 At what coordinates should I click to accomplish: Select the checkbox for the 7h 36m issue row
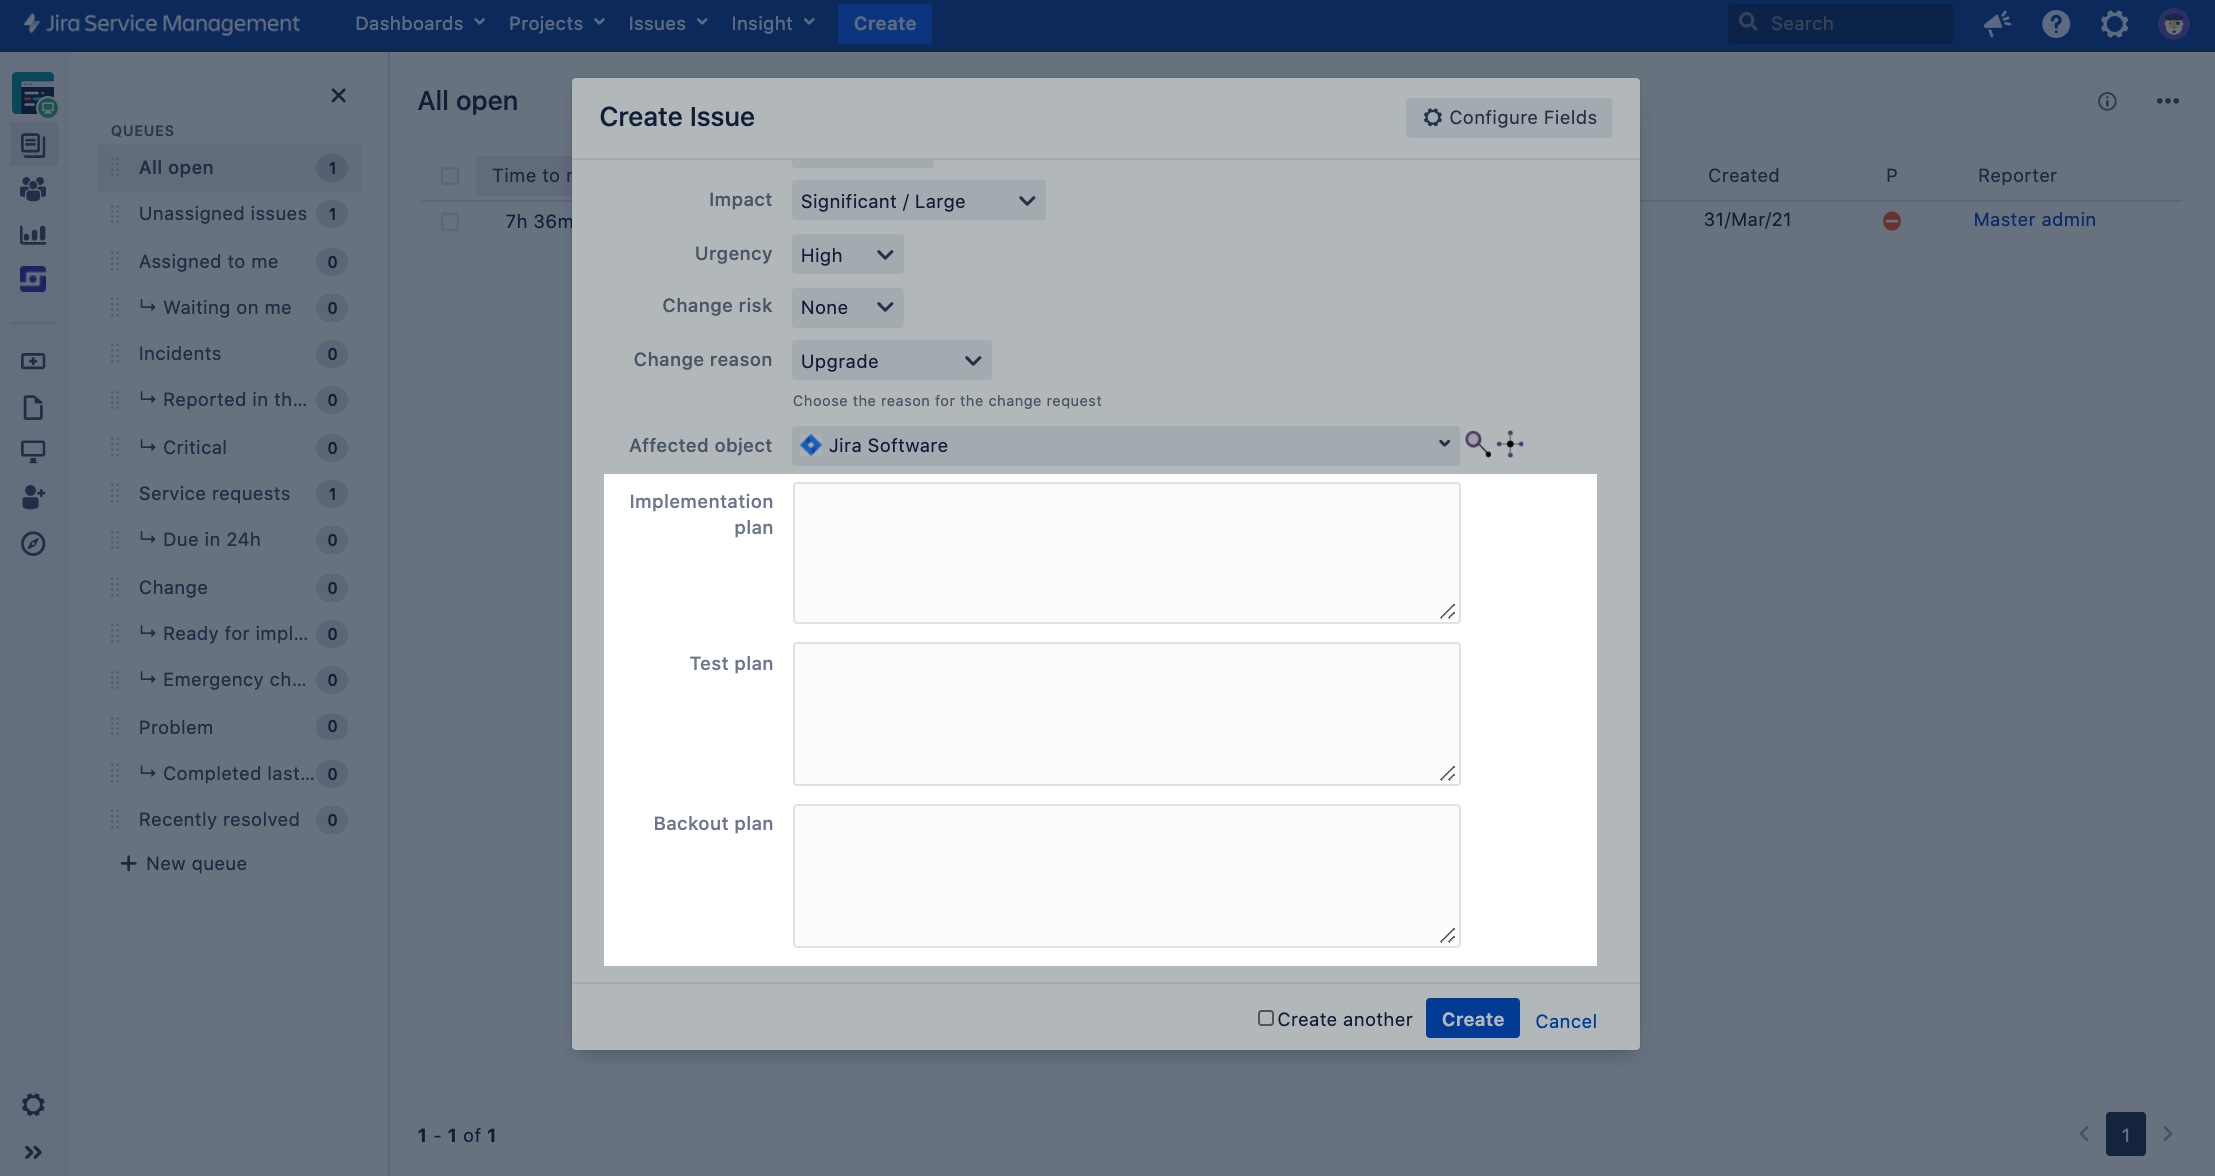(450, 222)
